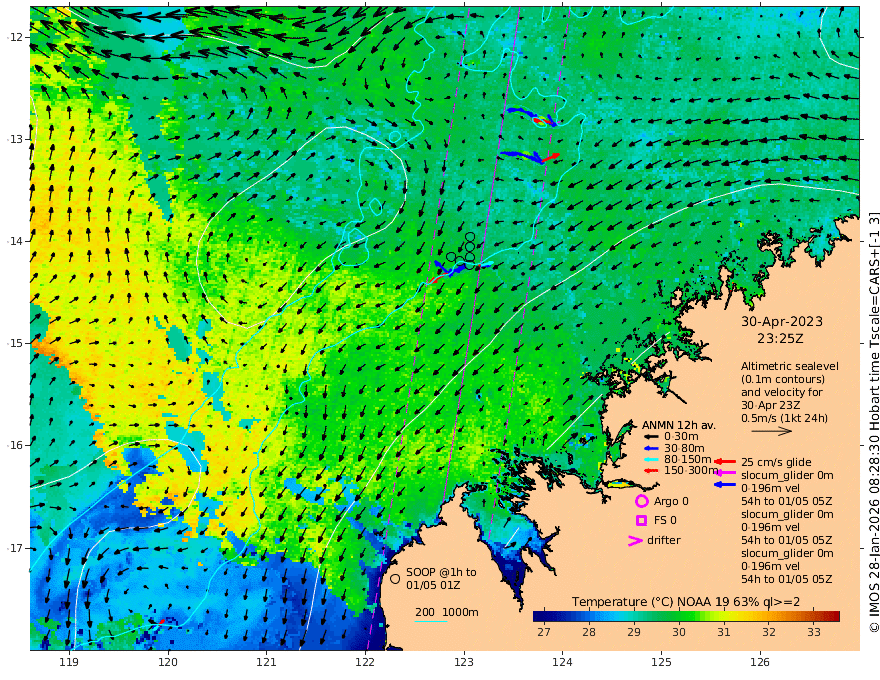This screenshot has width=880, height=680.
Task: Click latitude label -17 on left axis
Action: coord(15,548)
